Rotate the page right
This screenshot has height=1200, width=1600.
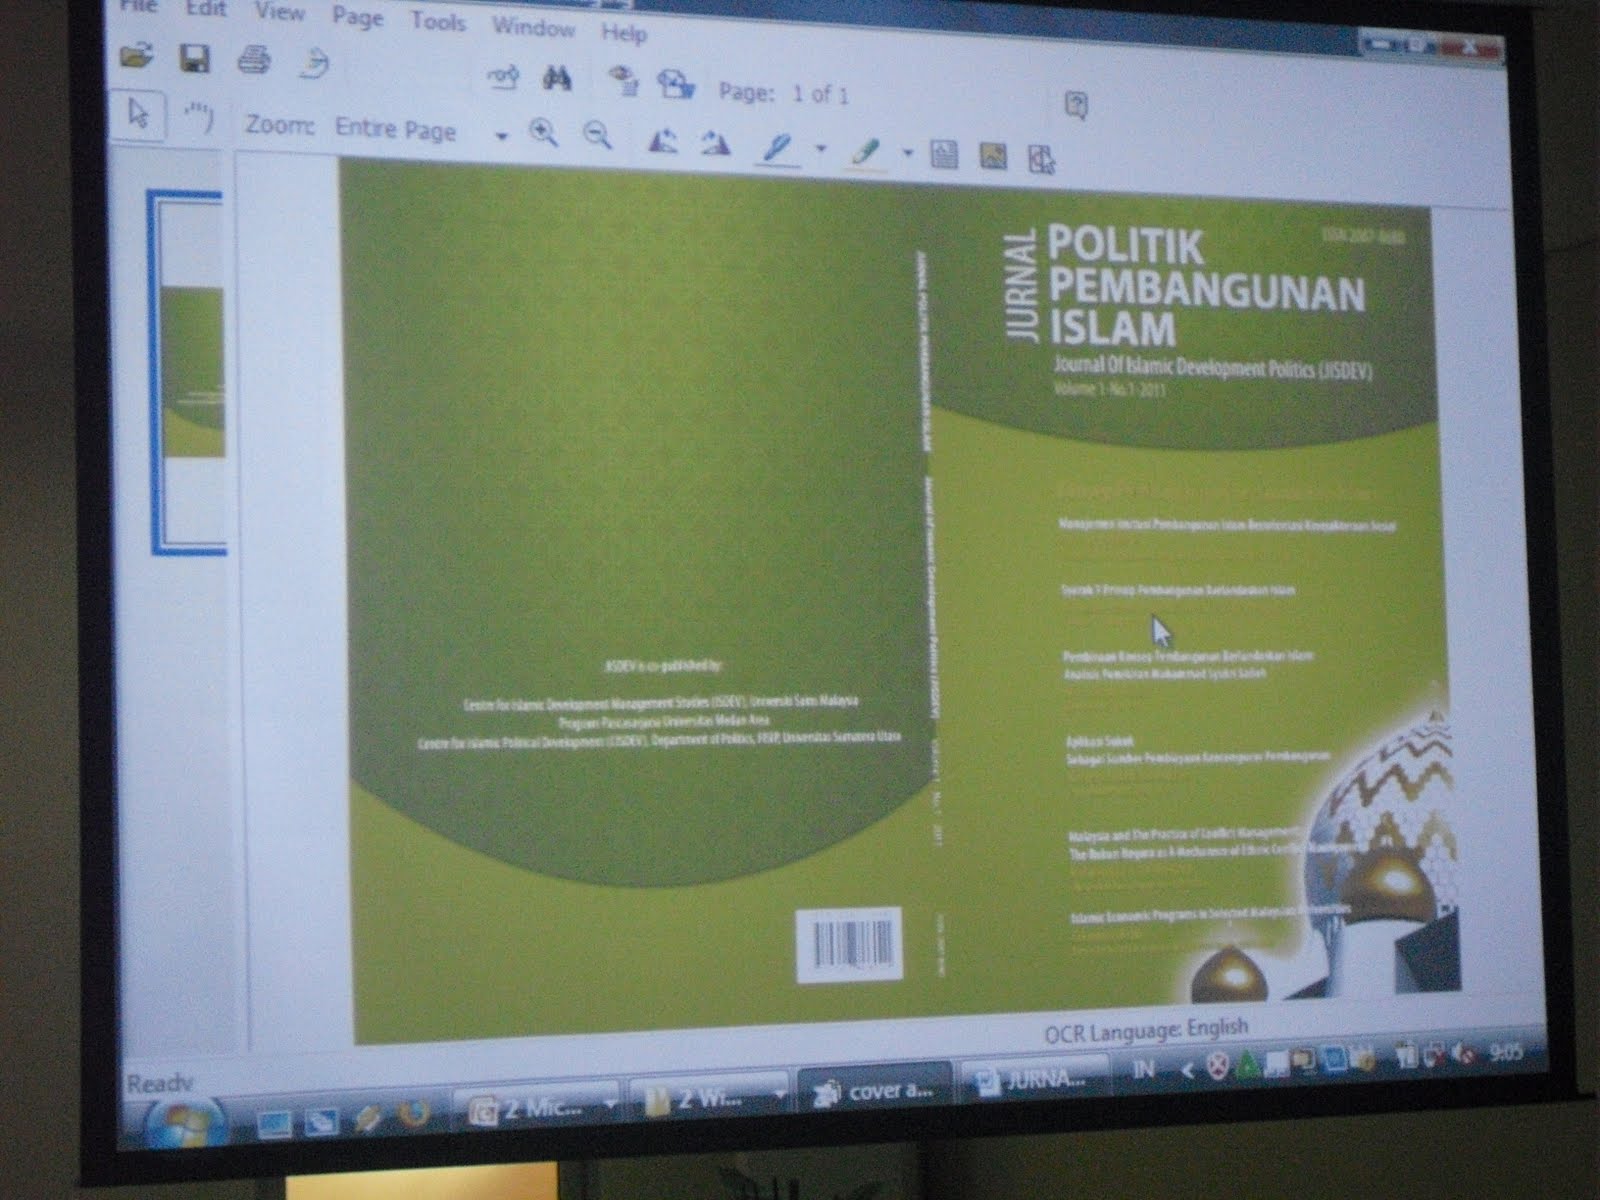tap(714, 144)
